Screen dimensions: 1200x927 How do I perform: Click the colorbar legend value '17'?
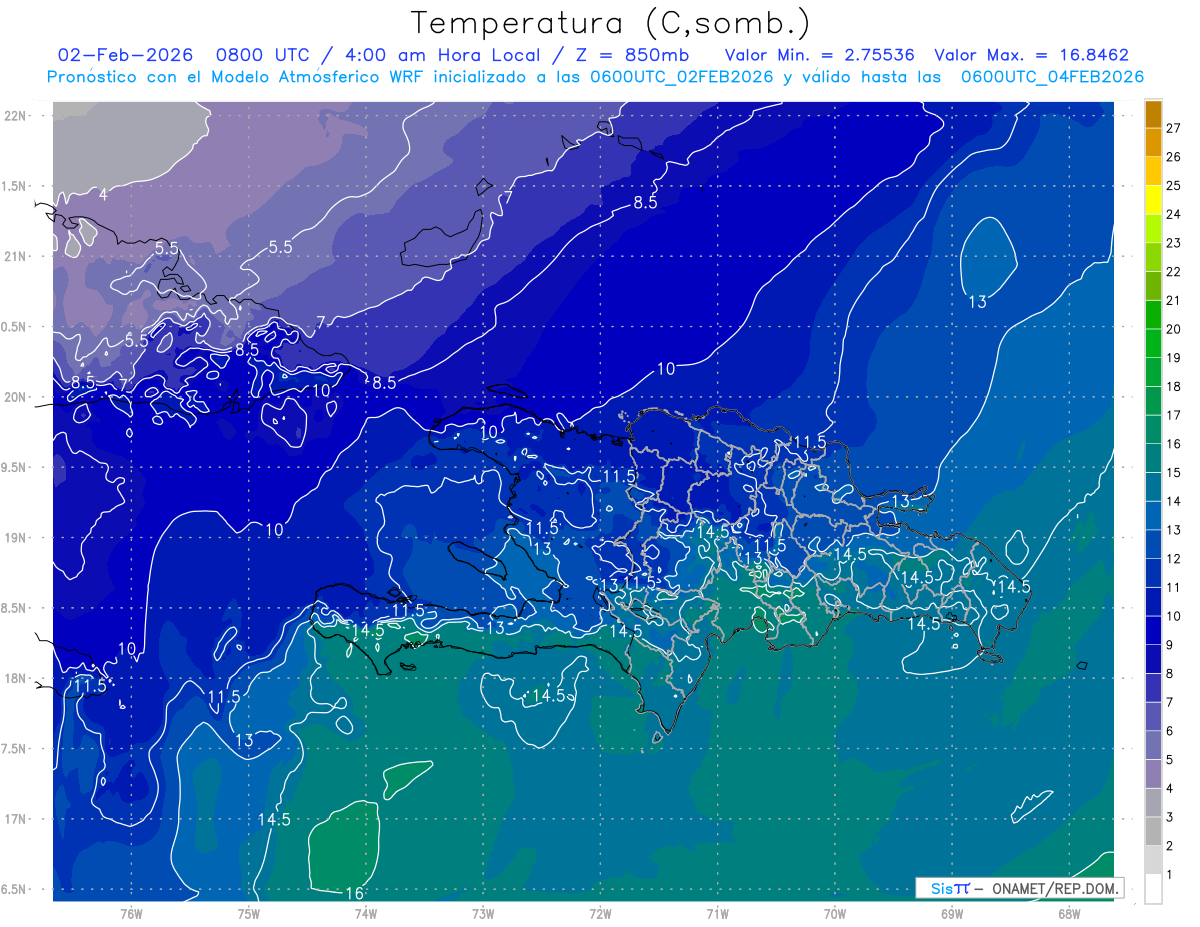(x=1174, y=415)
